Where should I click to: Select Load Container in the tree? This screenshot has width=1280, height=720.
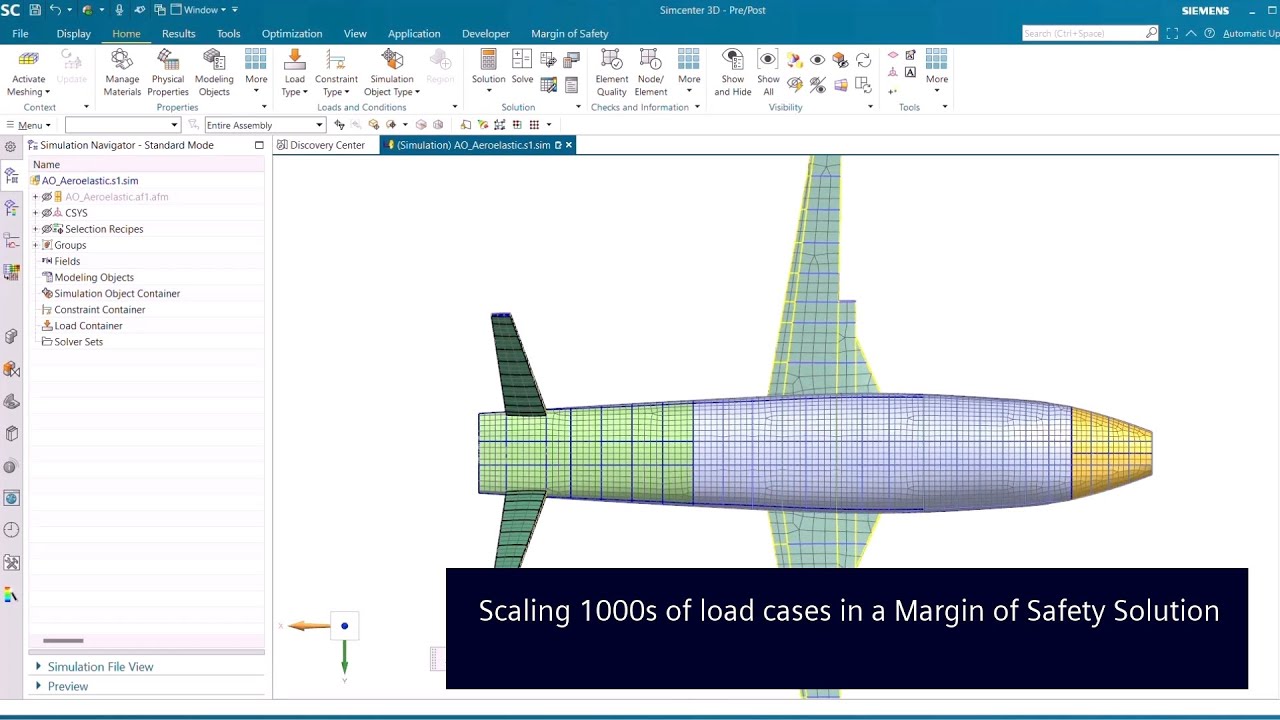pyautogui.click(x=88, y=326)
